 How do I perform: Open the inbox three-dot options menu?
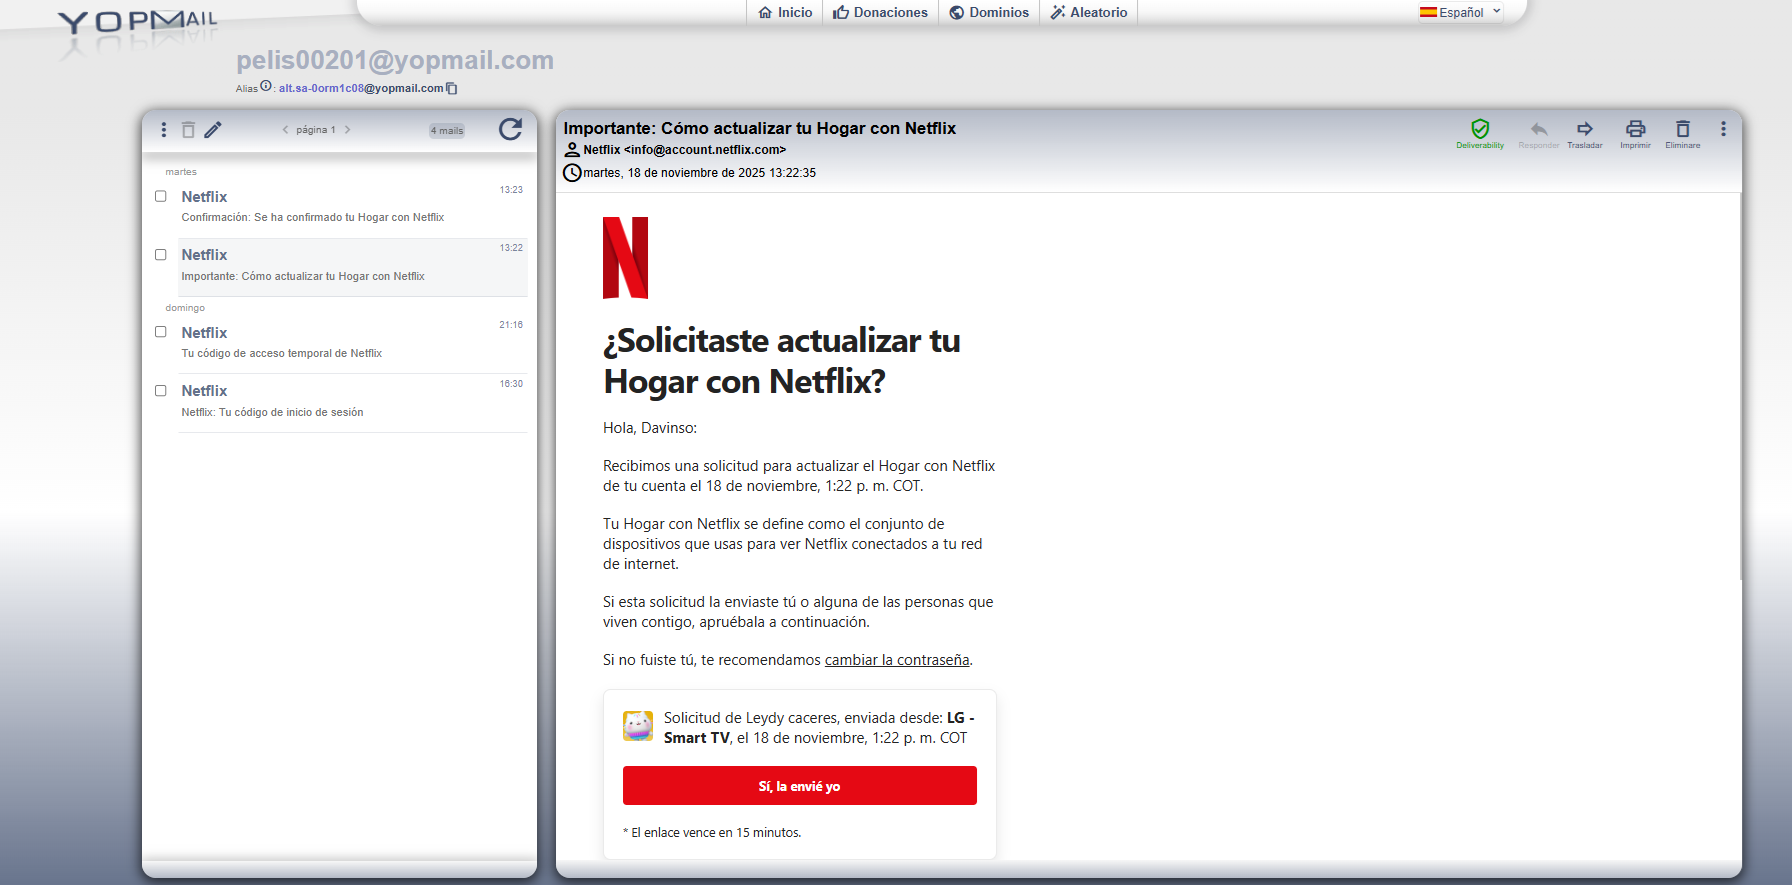[x=164, y=130]
